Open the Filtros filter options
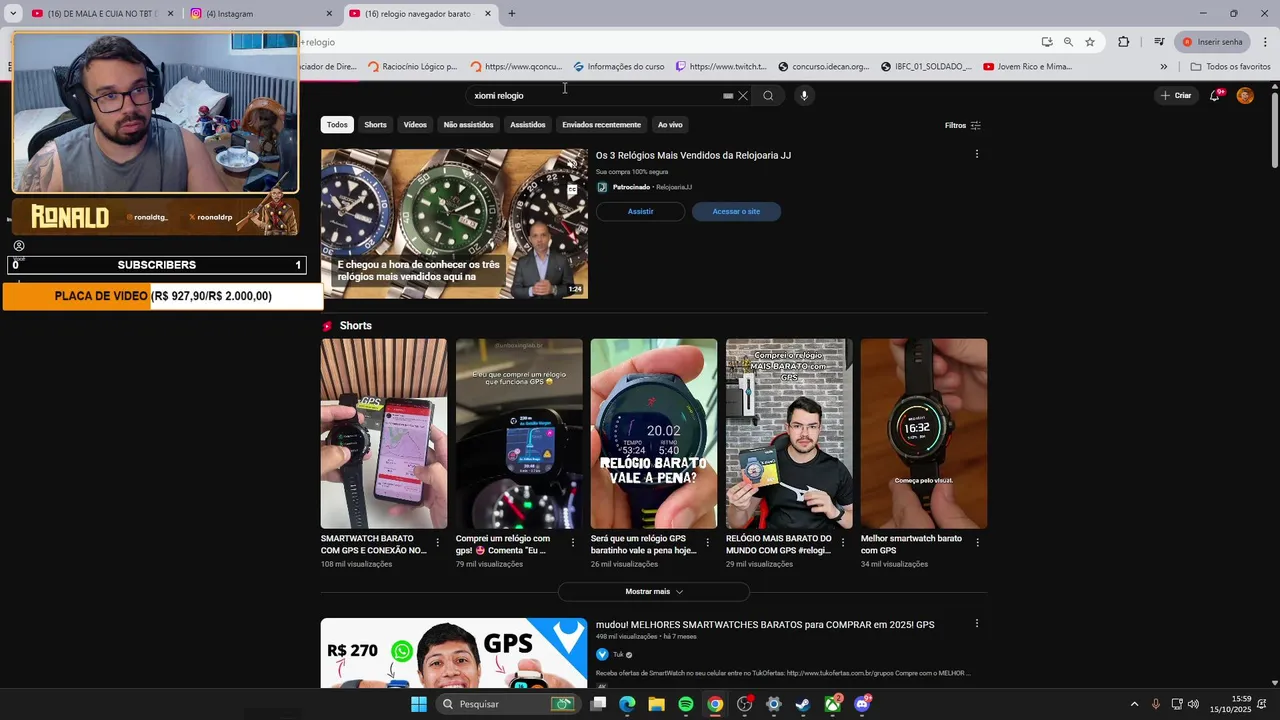The height and width of the screenshot is (720, 1280). click(x=963, y=125)
